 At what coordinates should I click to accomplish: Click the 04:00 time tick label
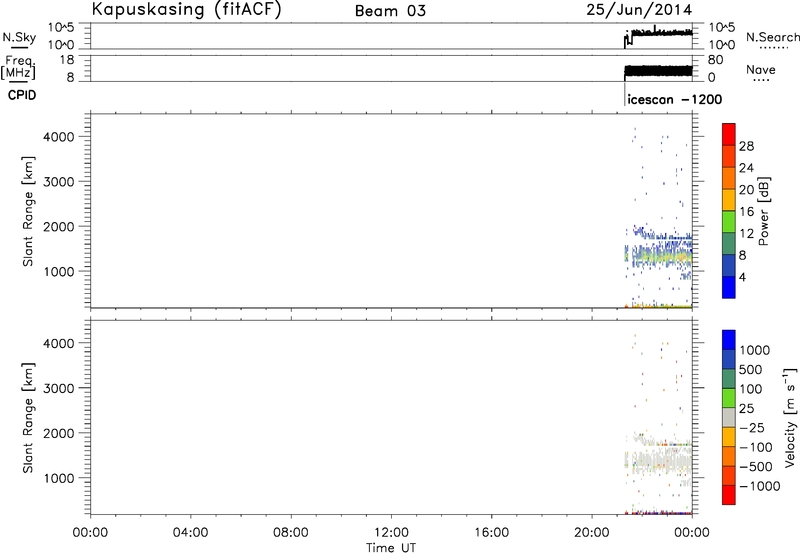(190, 533)
